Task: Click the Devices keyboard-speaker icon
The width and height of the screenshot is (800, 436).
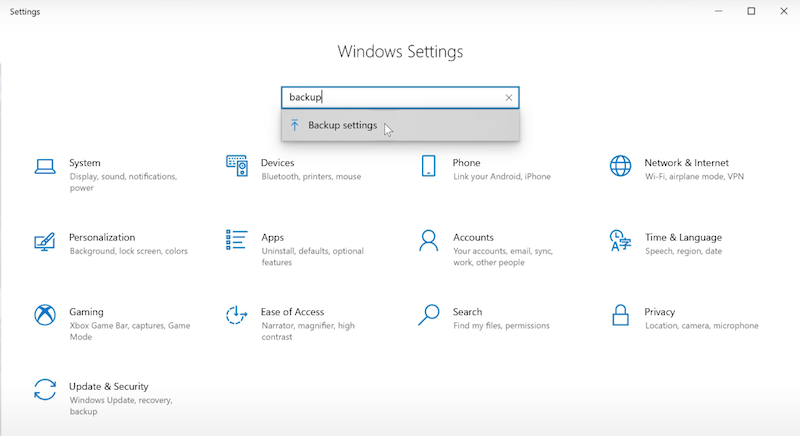Action: coord(237,166)
